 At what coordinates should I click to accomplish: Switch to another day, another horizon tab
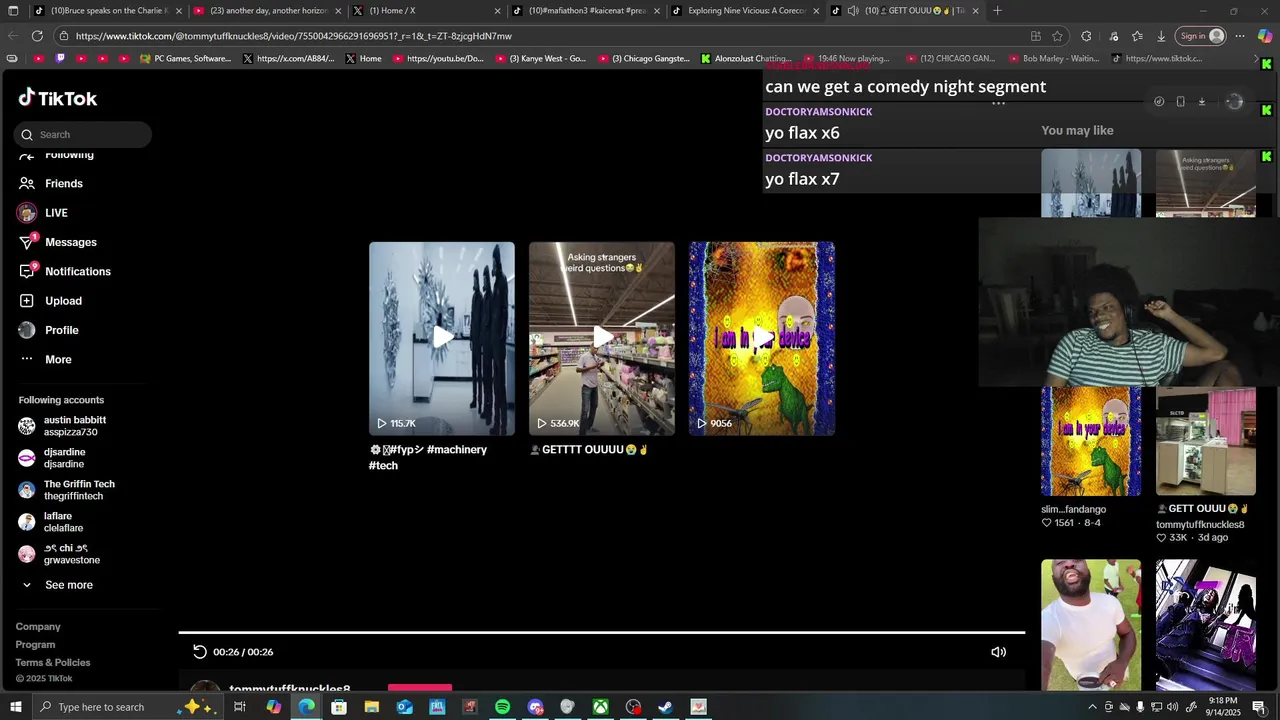click(267, 11)
